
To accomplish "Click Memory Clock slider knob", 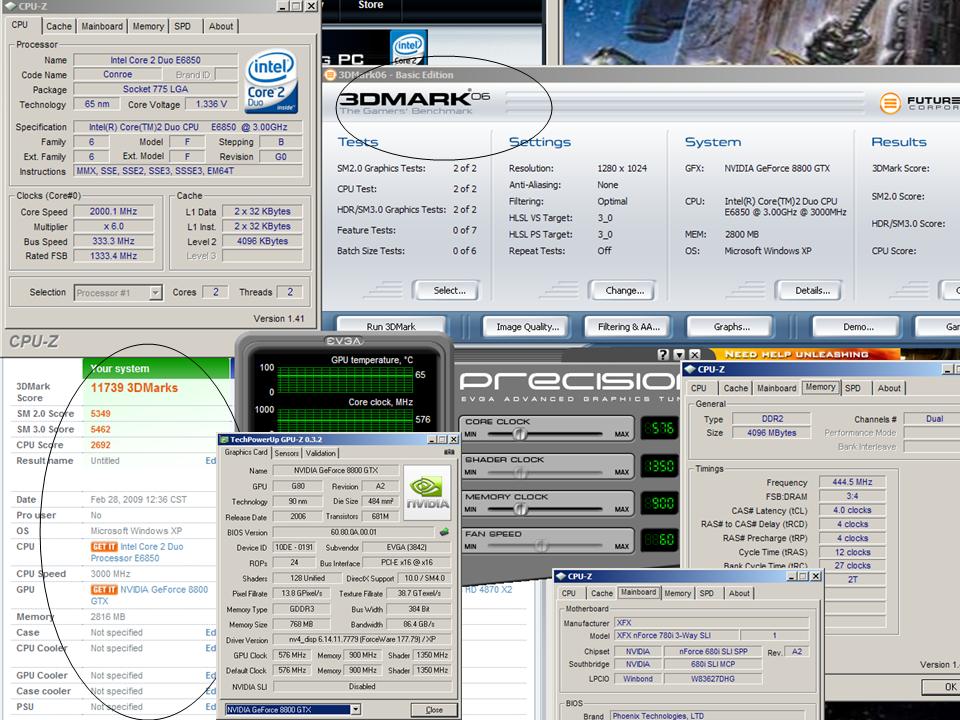I will pyautogui.click(x=519, y=509).
